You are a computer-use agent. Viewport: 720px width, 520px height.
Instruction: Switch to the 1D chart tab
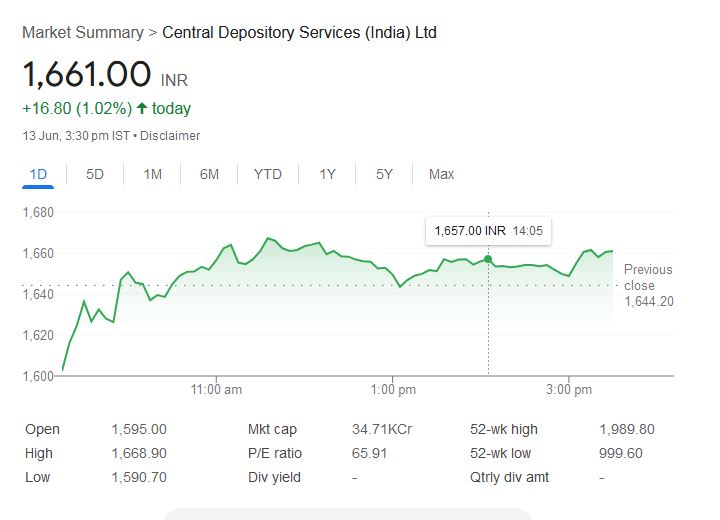click(38, 174)
